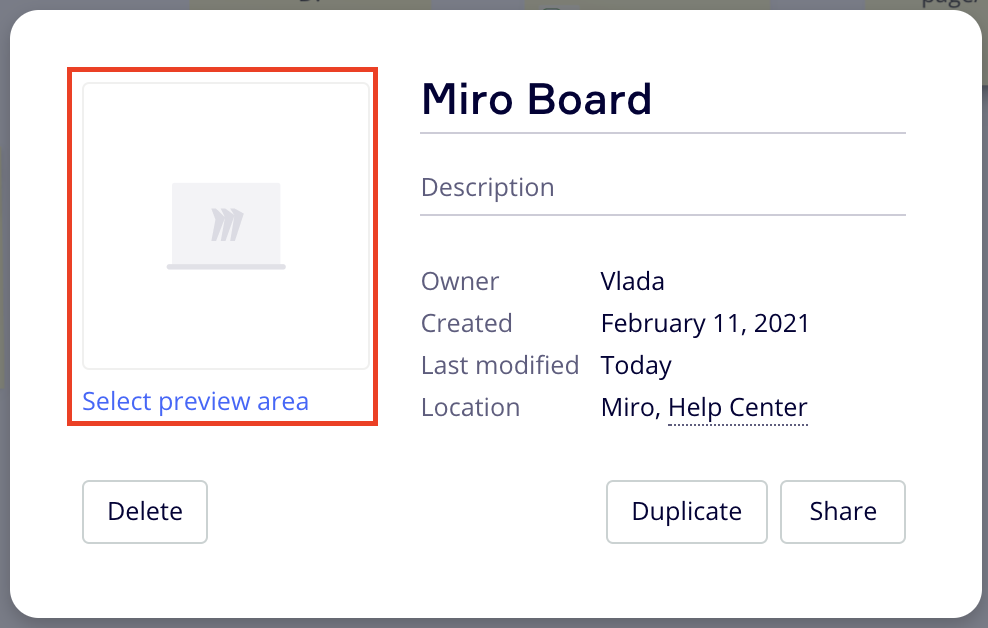Click the laptop base under the Miro logo

[x=226, y=267]
